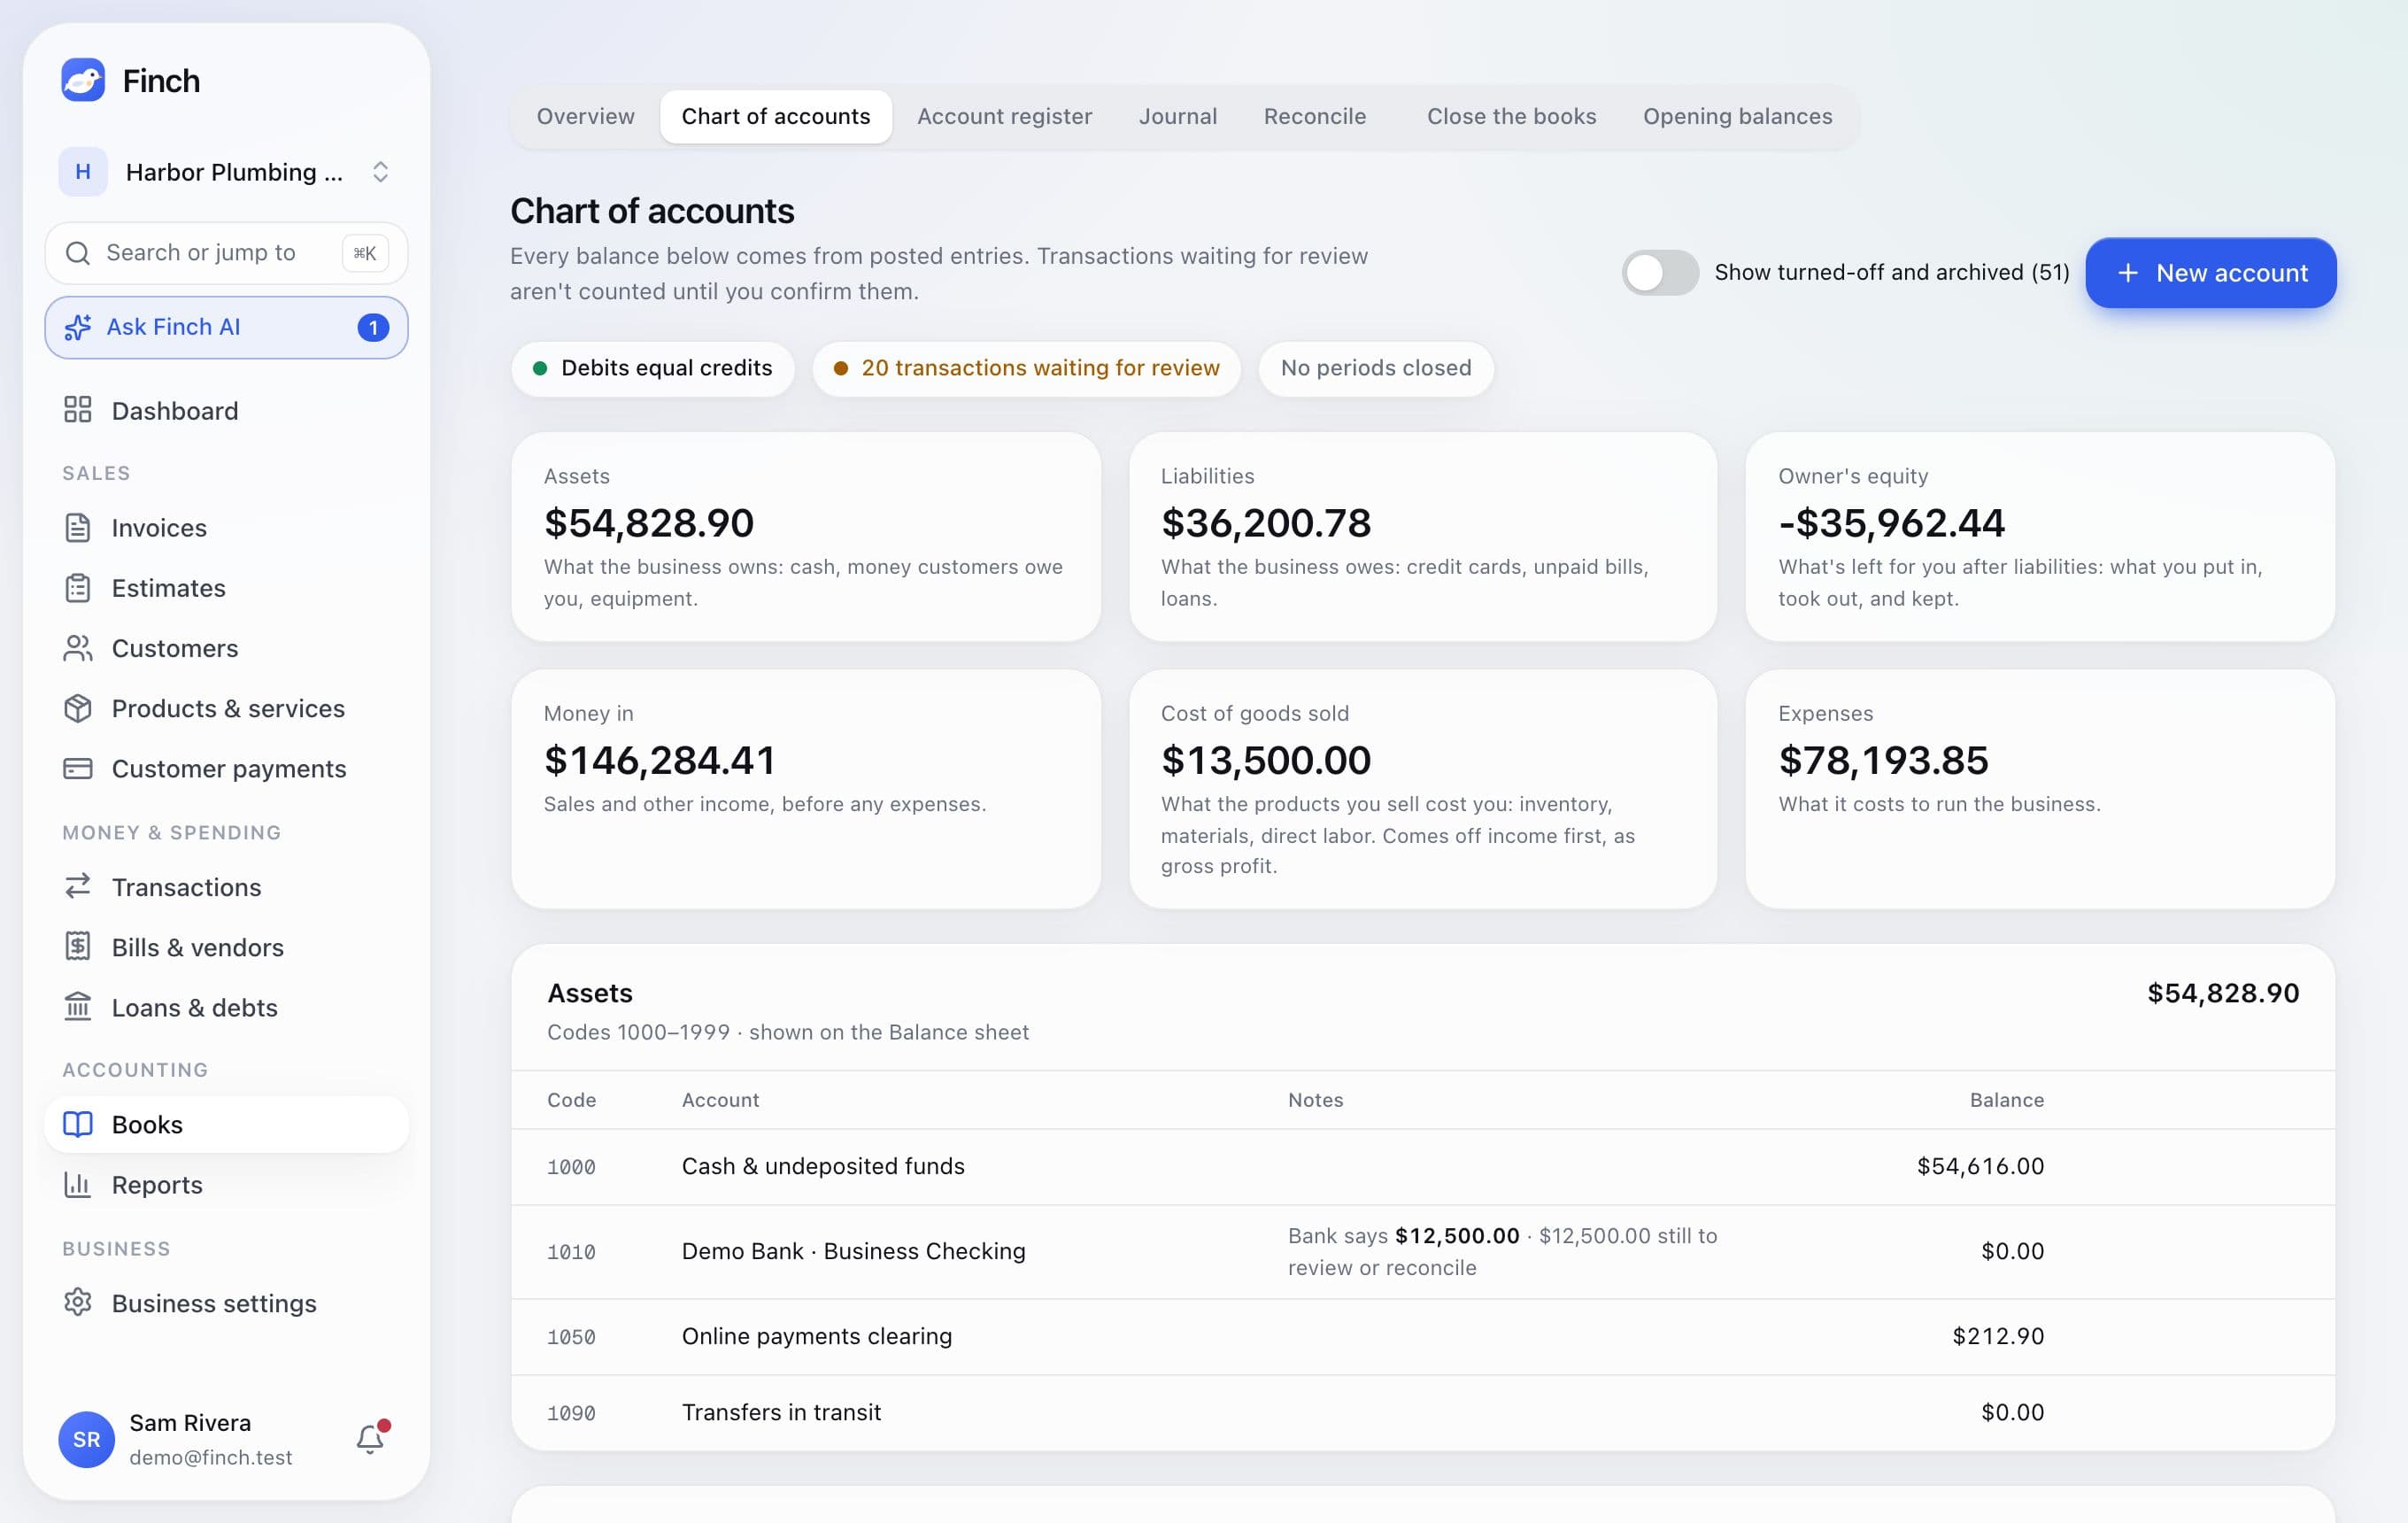The image size is (2408, 1523).
Task: Expand the Harbor Plumbing business switcher
Action: 227,172
